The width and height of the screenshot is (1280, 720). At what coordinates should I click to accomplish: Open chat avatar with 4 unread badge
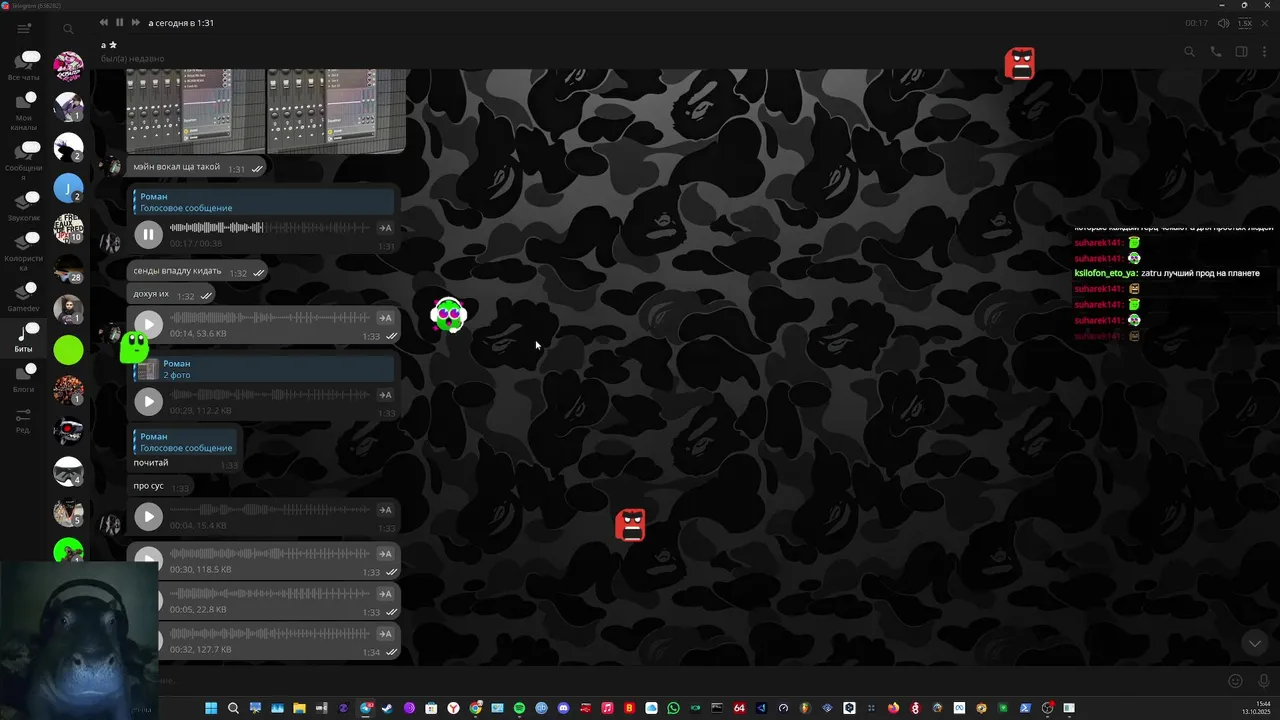click(68, 471)
